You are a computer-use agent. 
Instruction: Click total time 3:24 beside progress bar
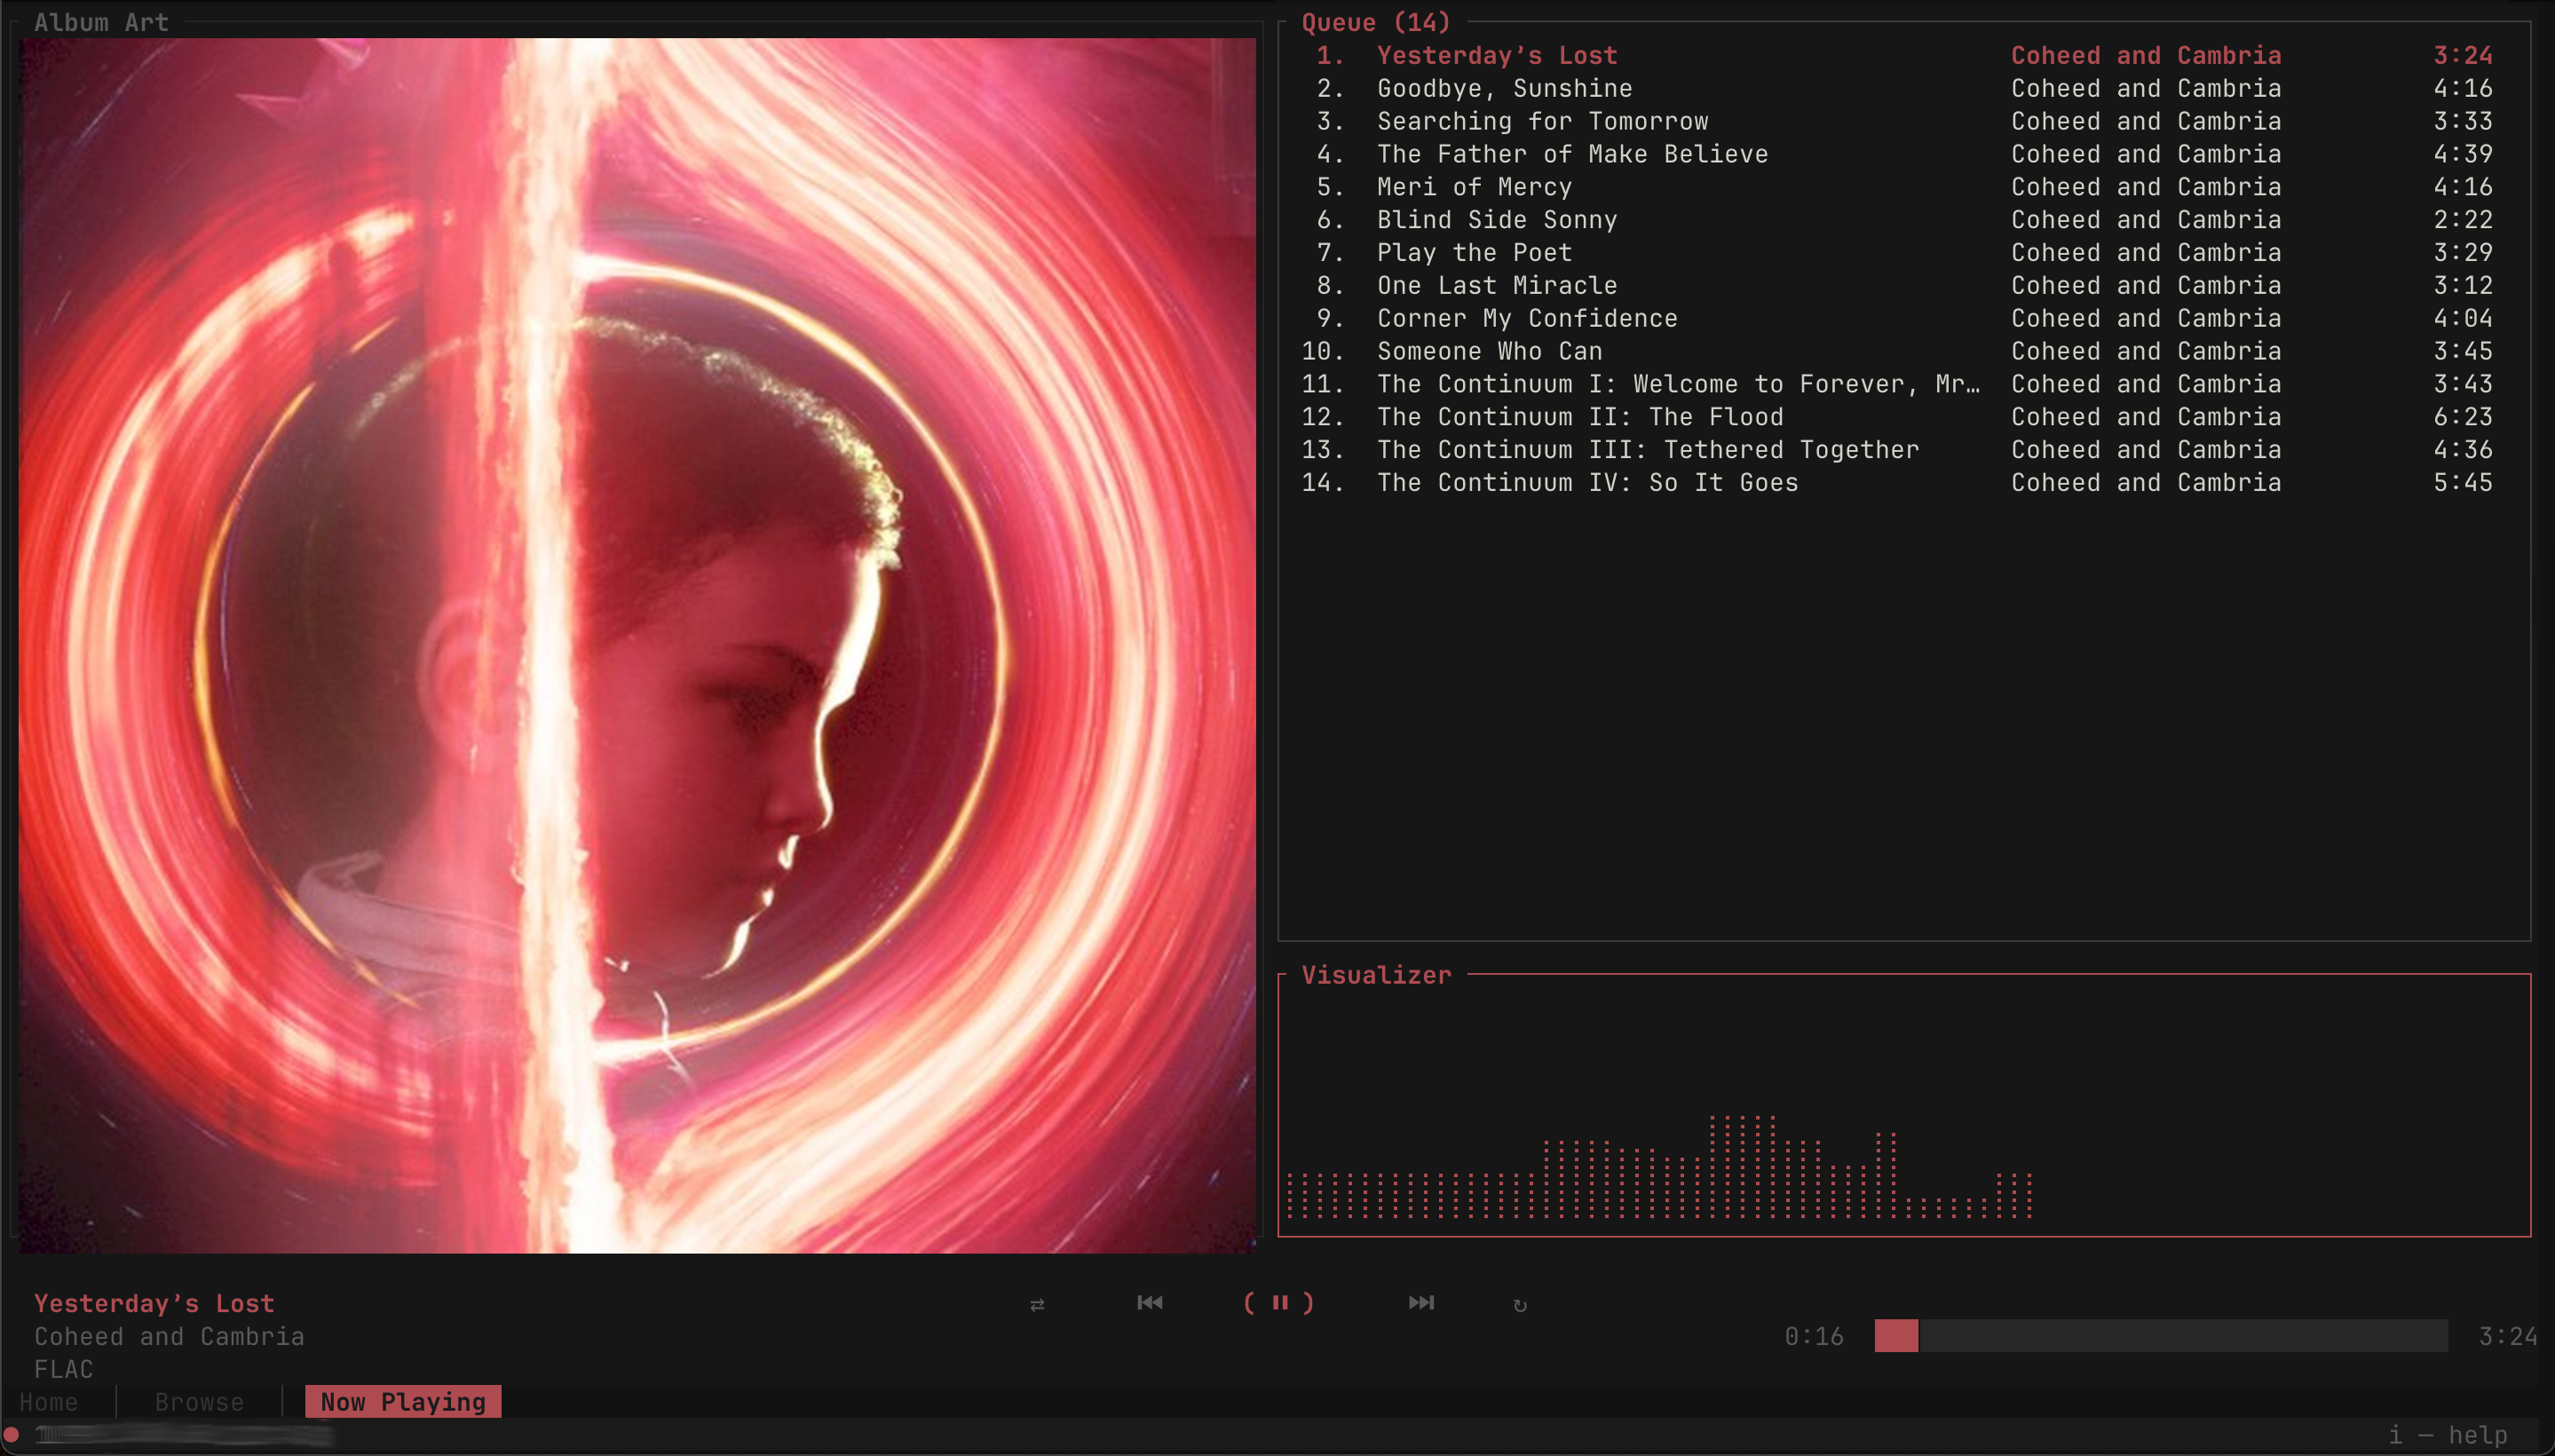(x=2508, y=1337)
